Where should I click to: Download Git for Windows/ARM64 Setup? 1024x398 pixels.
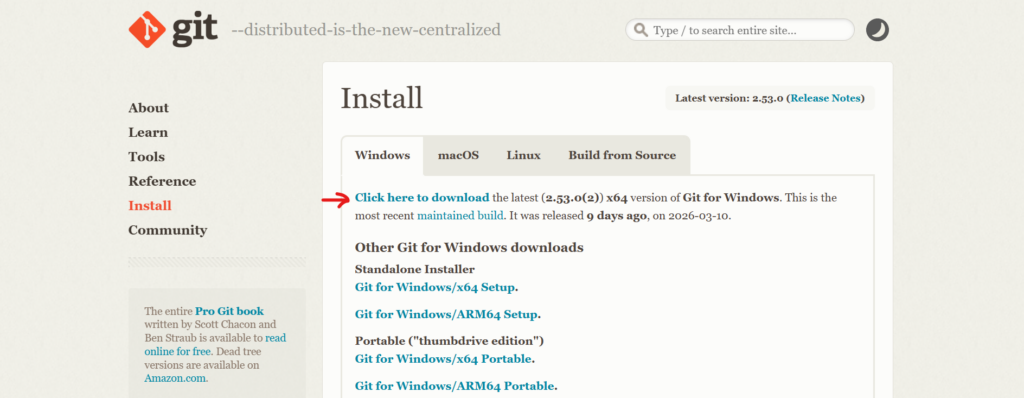tap(446, 314)
